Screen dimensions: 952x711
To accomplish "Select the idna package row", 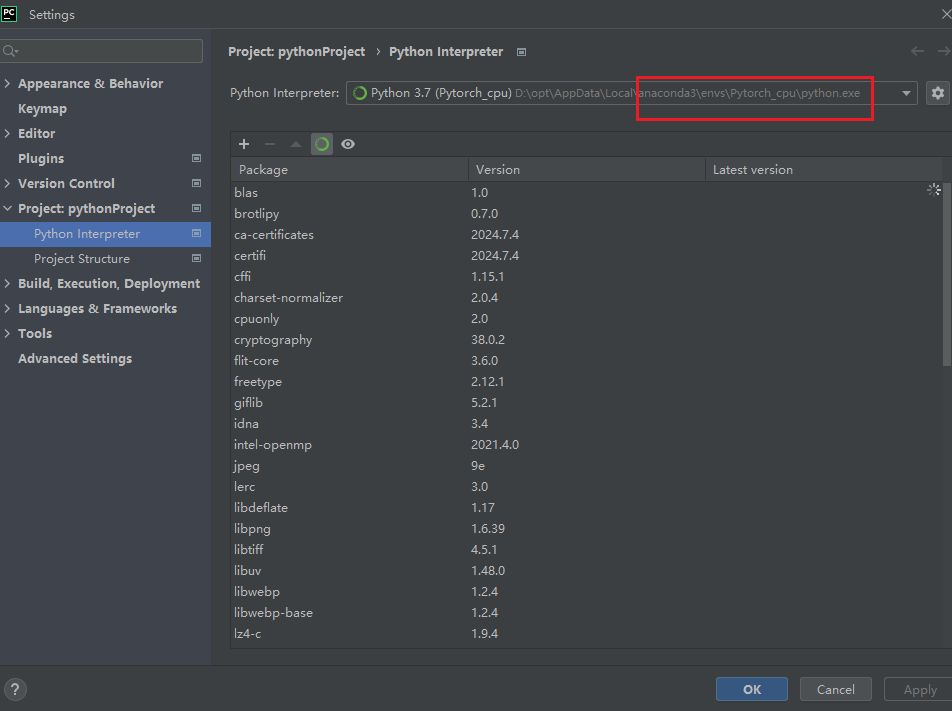I will click(x=586, y=424).
